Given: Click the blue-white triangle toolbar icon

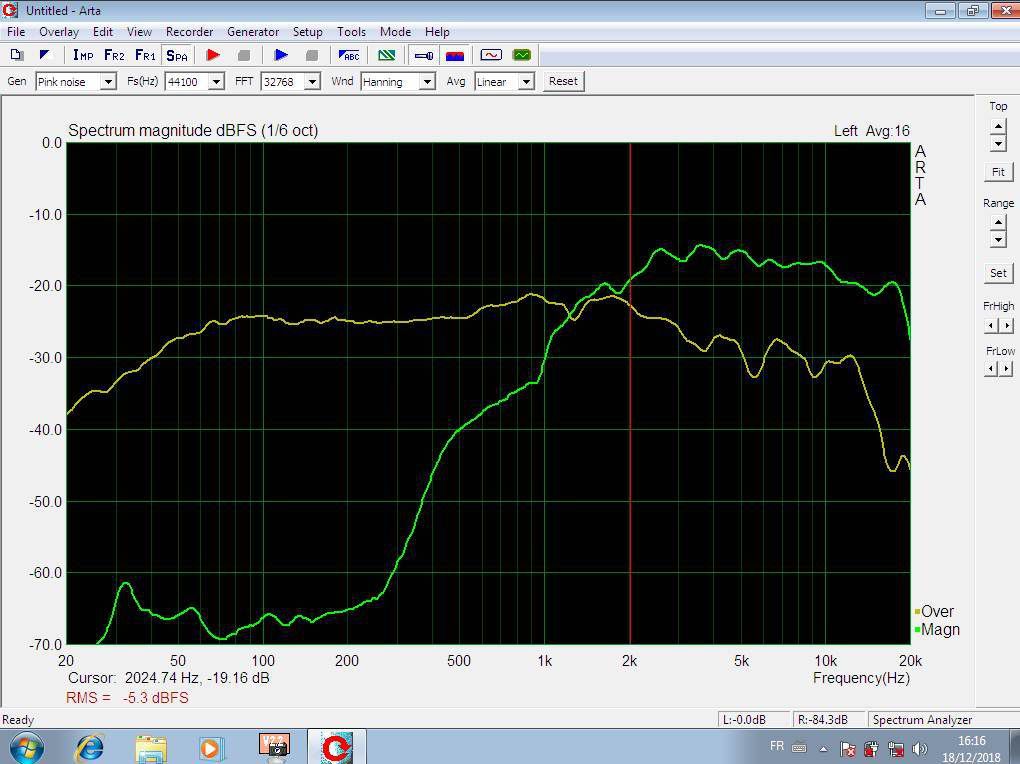Looking at the screenshot, I should 45,55.
